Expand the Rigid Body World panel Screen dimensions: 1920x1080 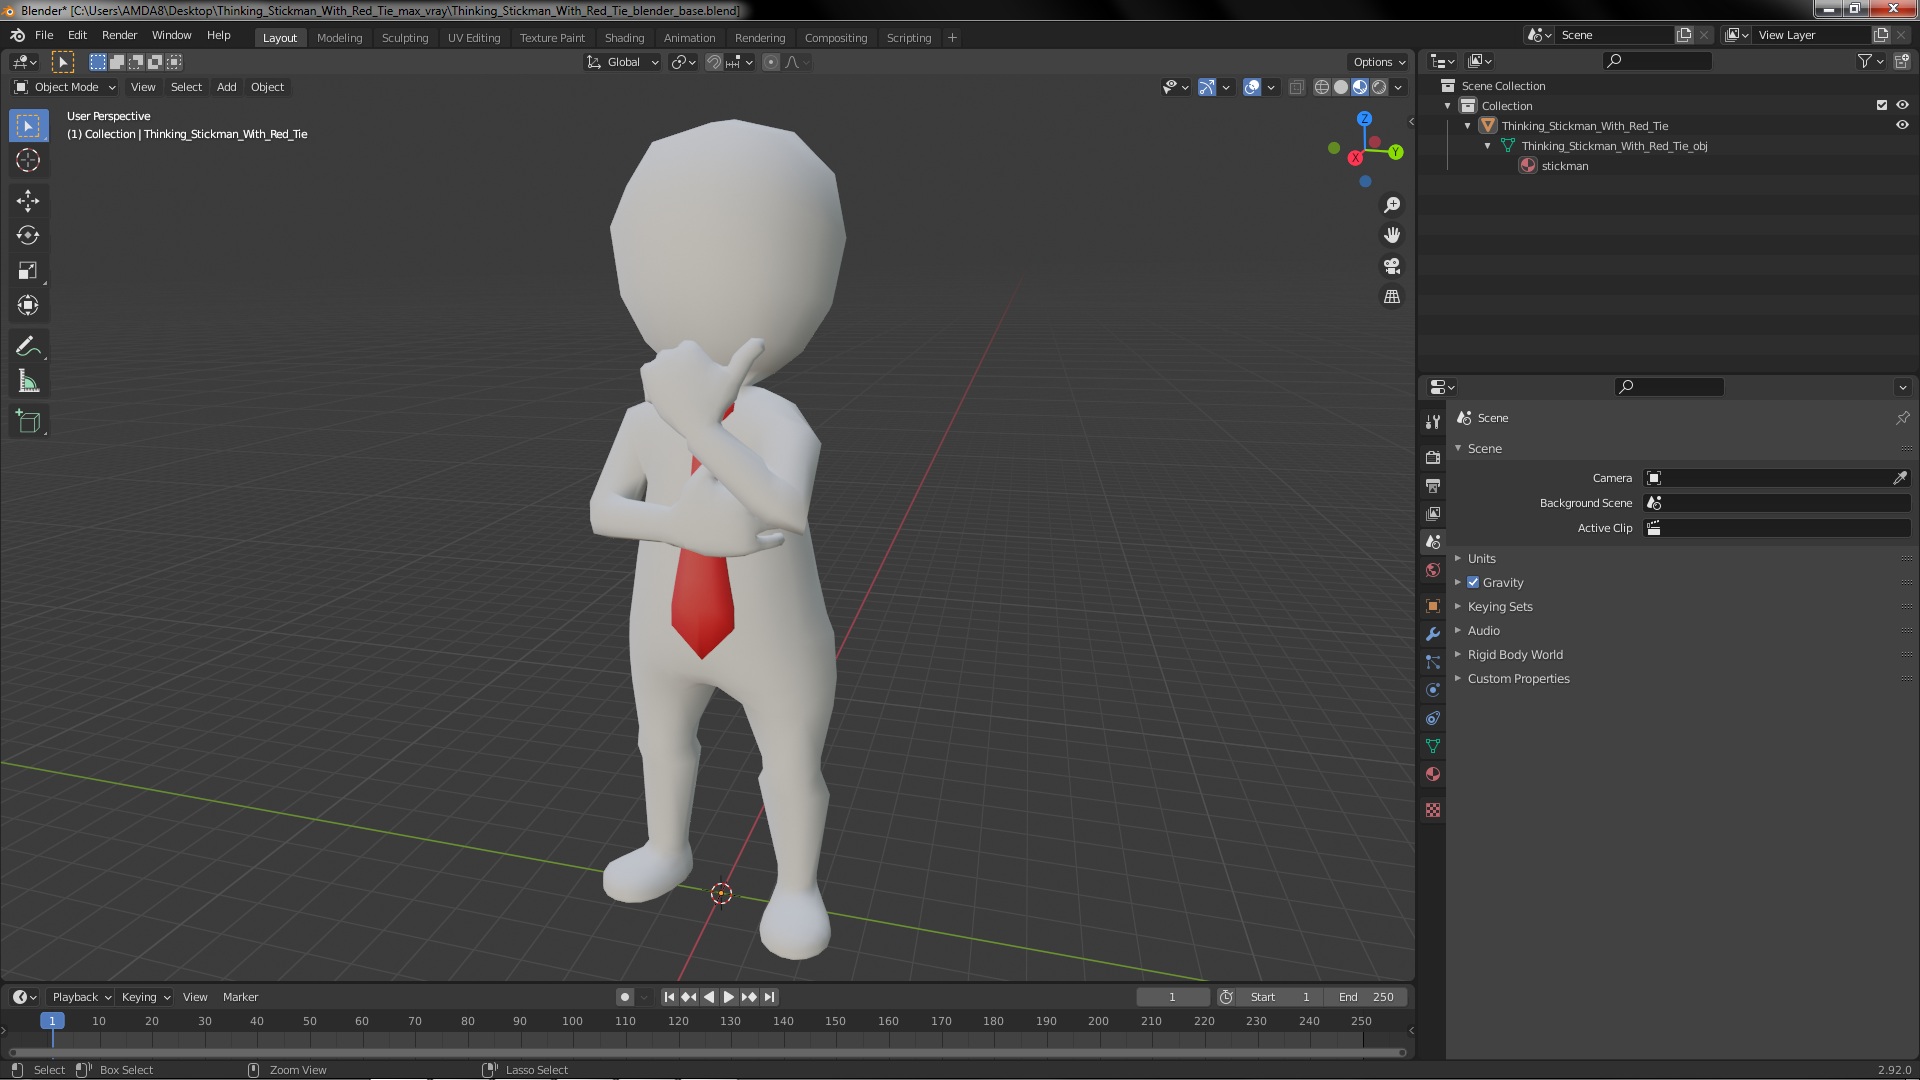click(1514, 654)
